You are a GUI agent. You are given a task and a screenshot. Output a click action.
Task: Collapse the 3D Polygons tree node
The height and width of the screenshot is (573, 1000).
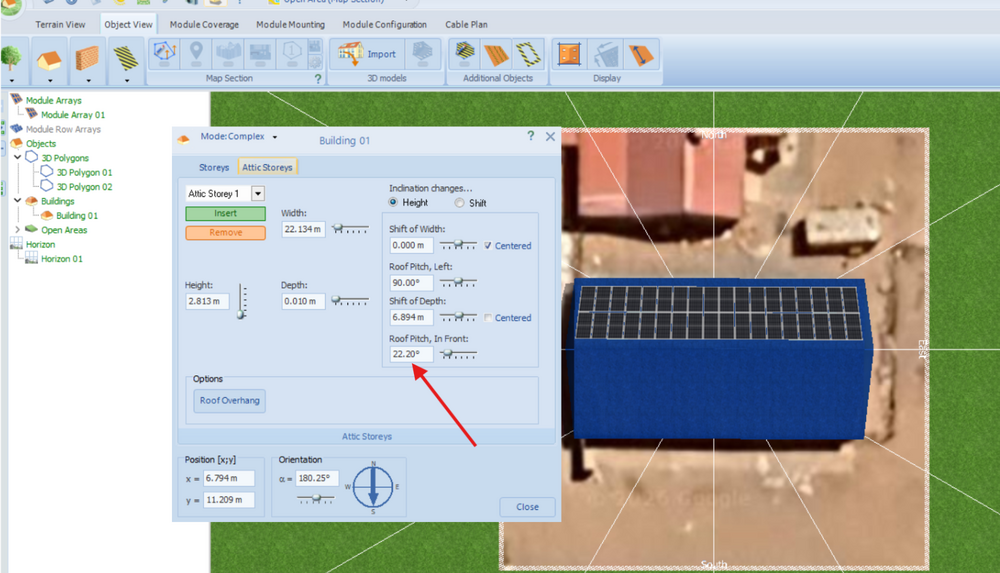[x=18, y=157]
